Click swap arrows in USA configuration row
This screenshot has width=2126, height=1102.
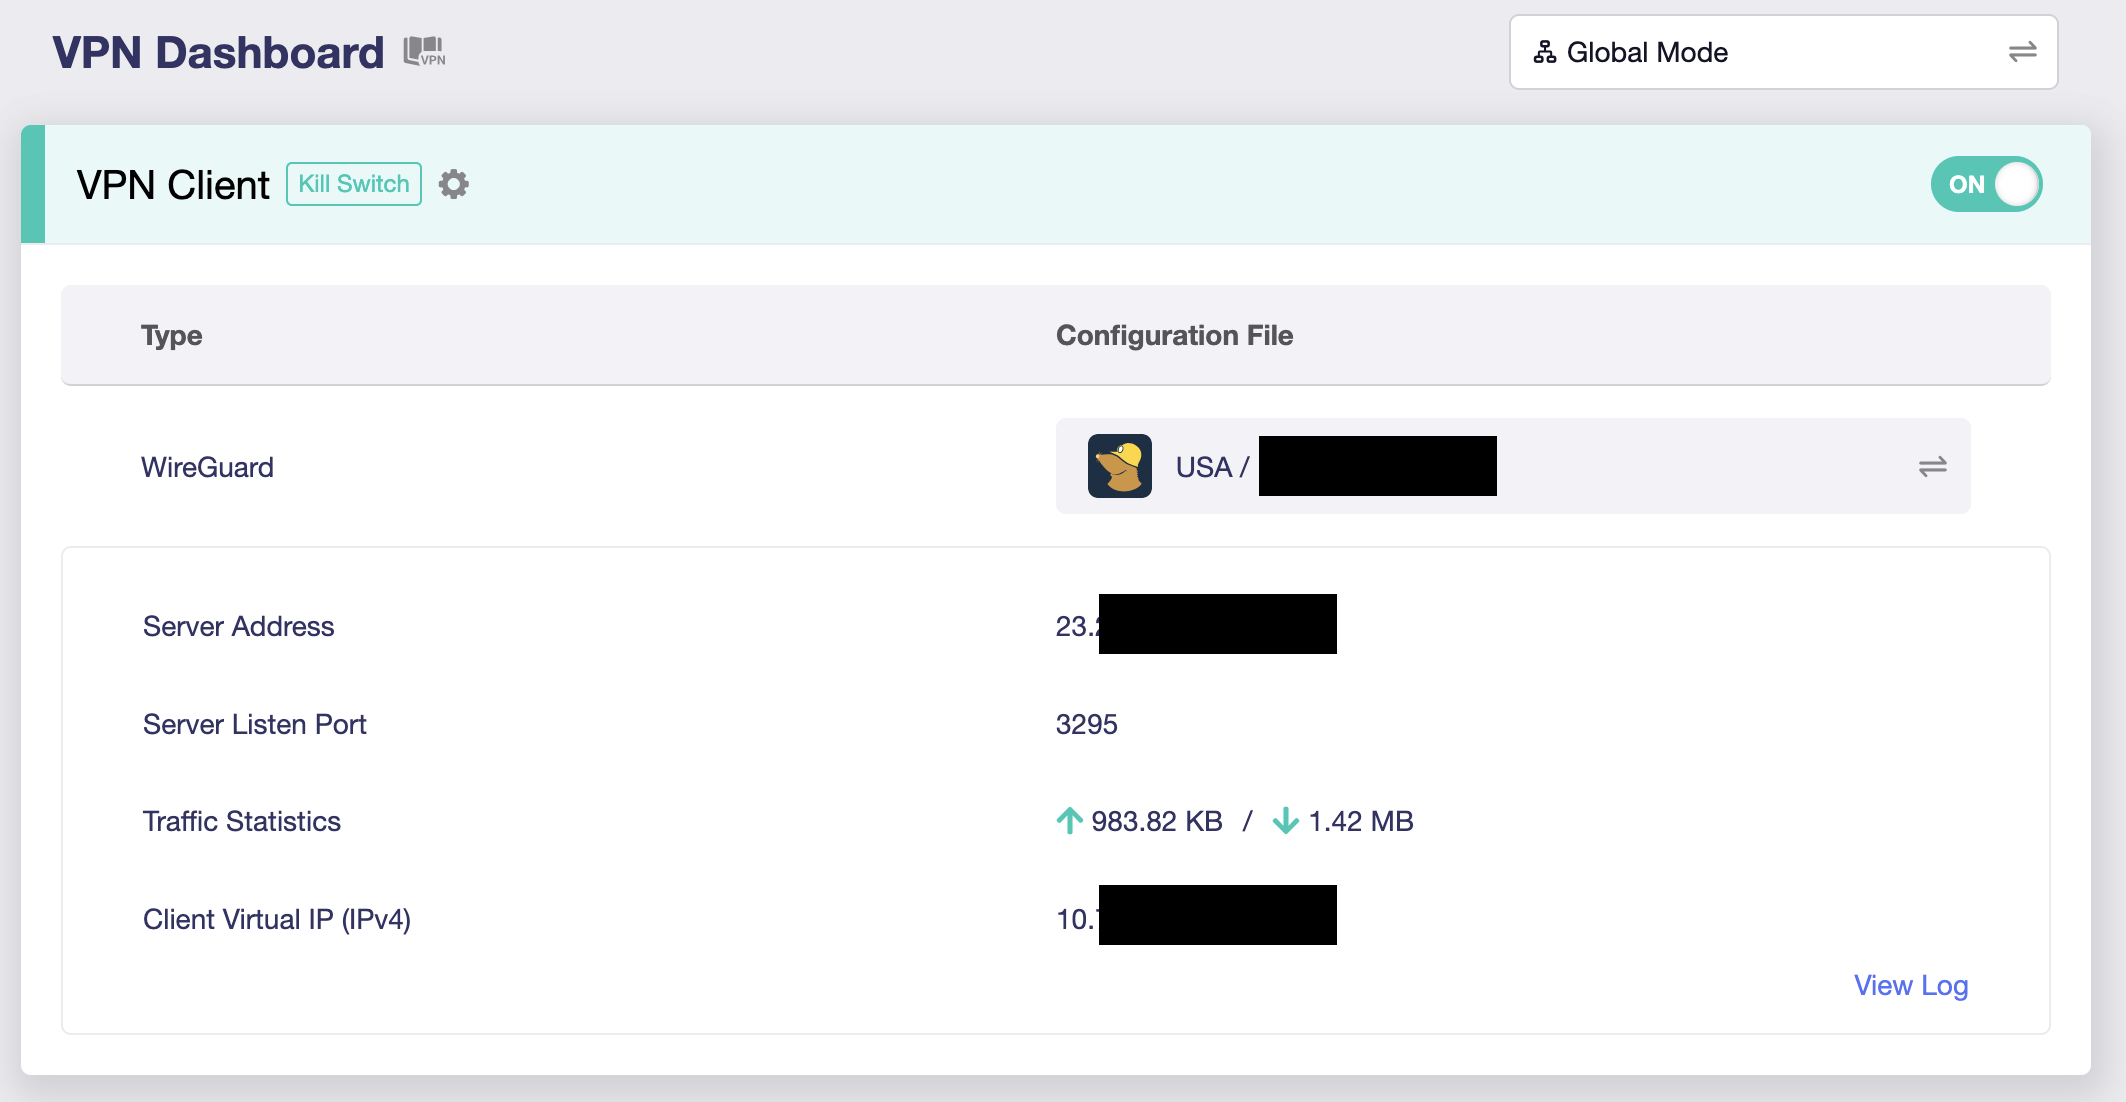click(1932, 466)
